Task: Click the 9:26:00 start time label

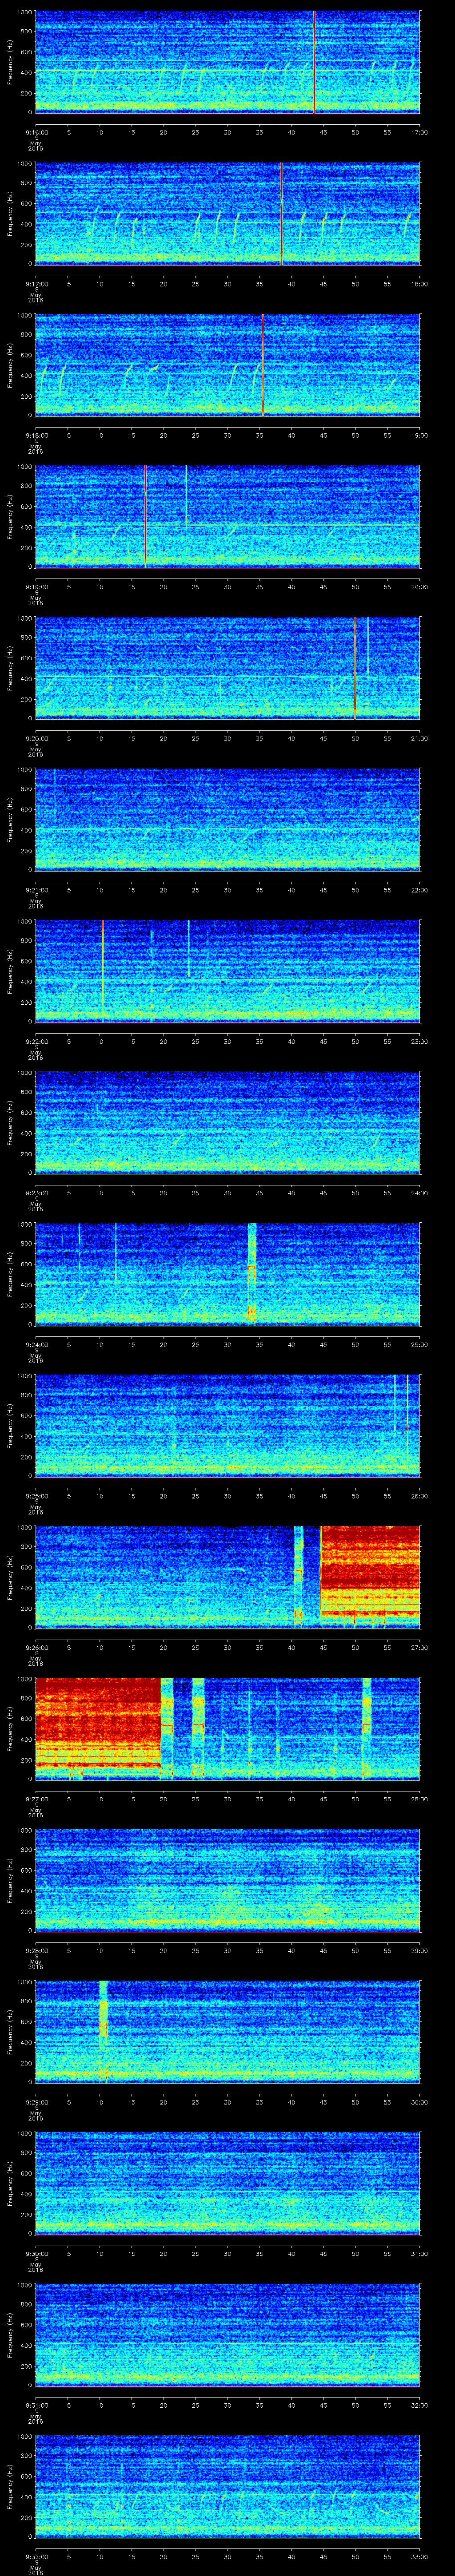Action: [x=36, y=1647]
